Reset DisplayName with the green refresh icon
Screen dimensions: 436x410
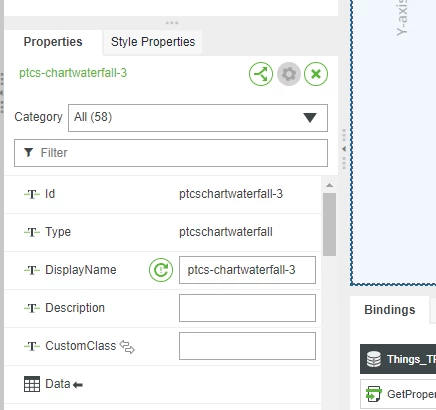click(x=161, y=270)
